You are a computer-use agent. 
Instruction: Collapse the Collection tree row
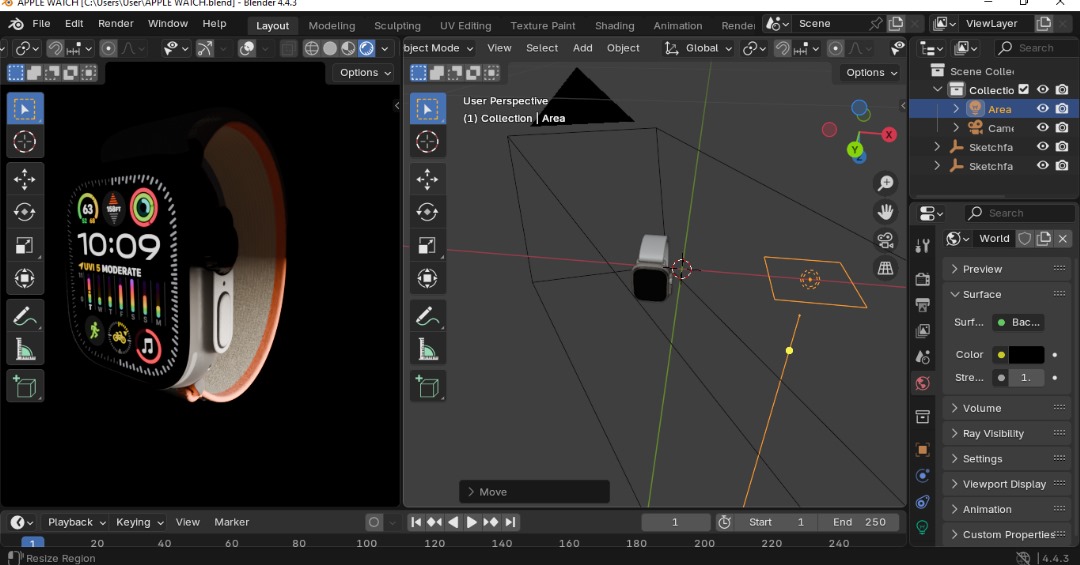point(937,90)
